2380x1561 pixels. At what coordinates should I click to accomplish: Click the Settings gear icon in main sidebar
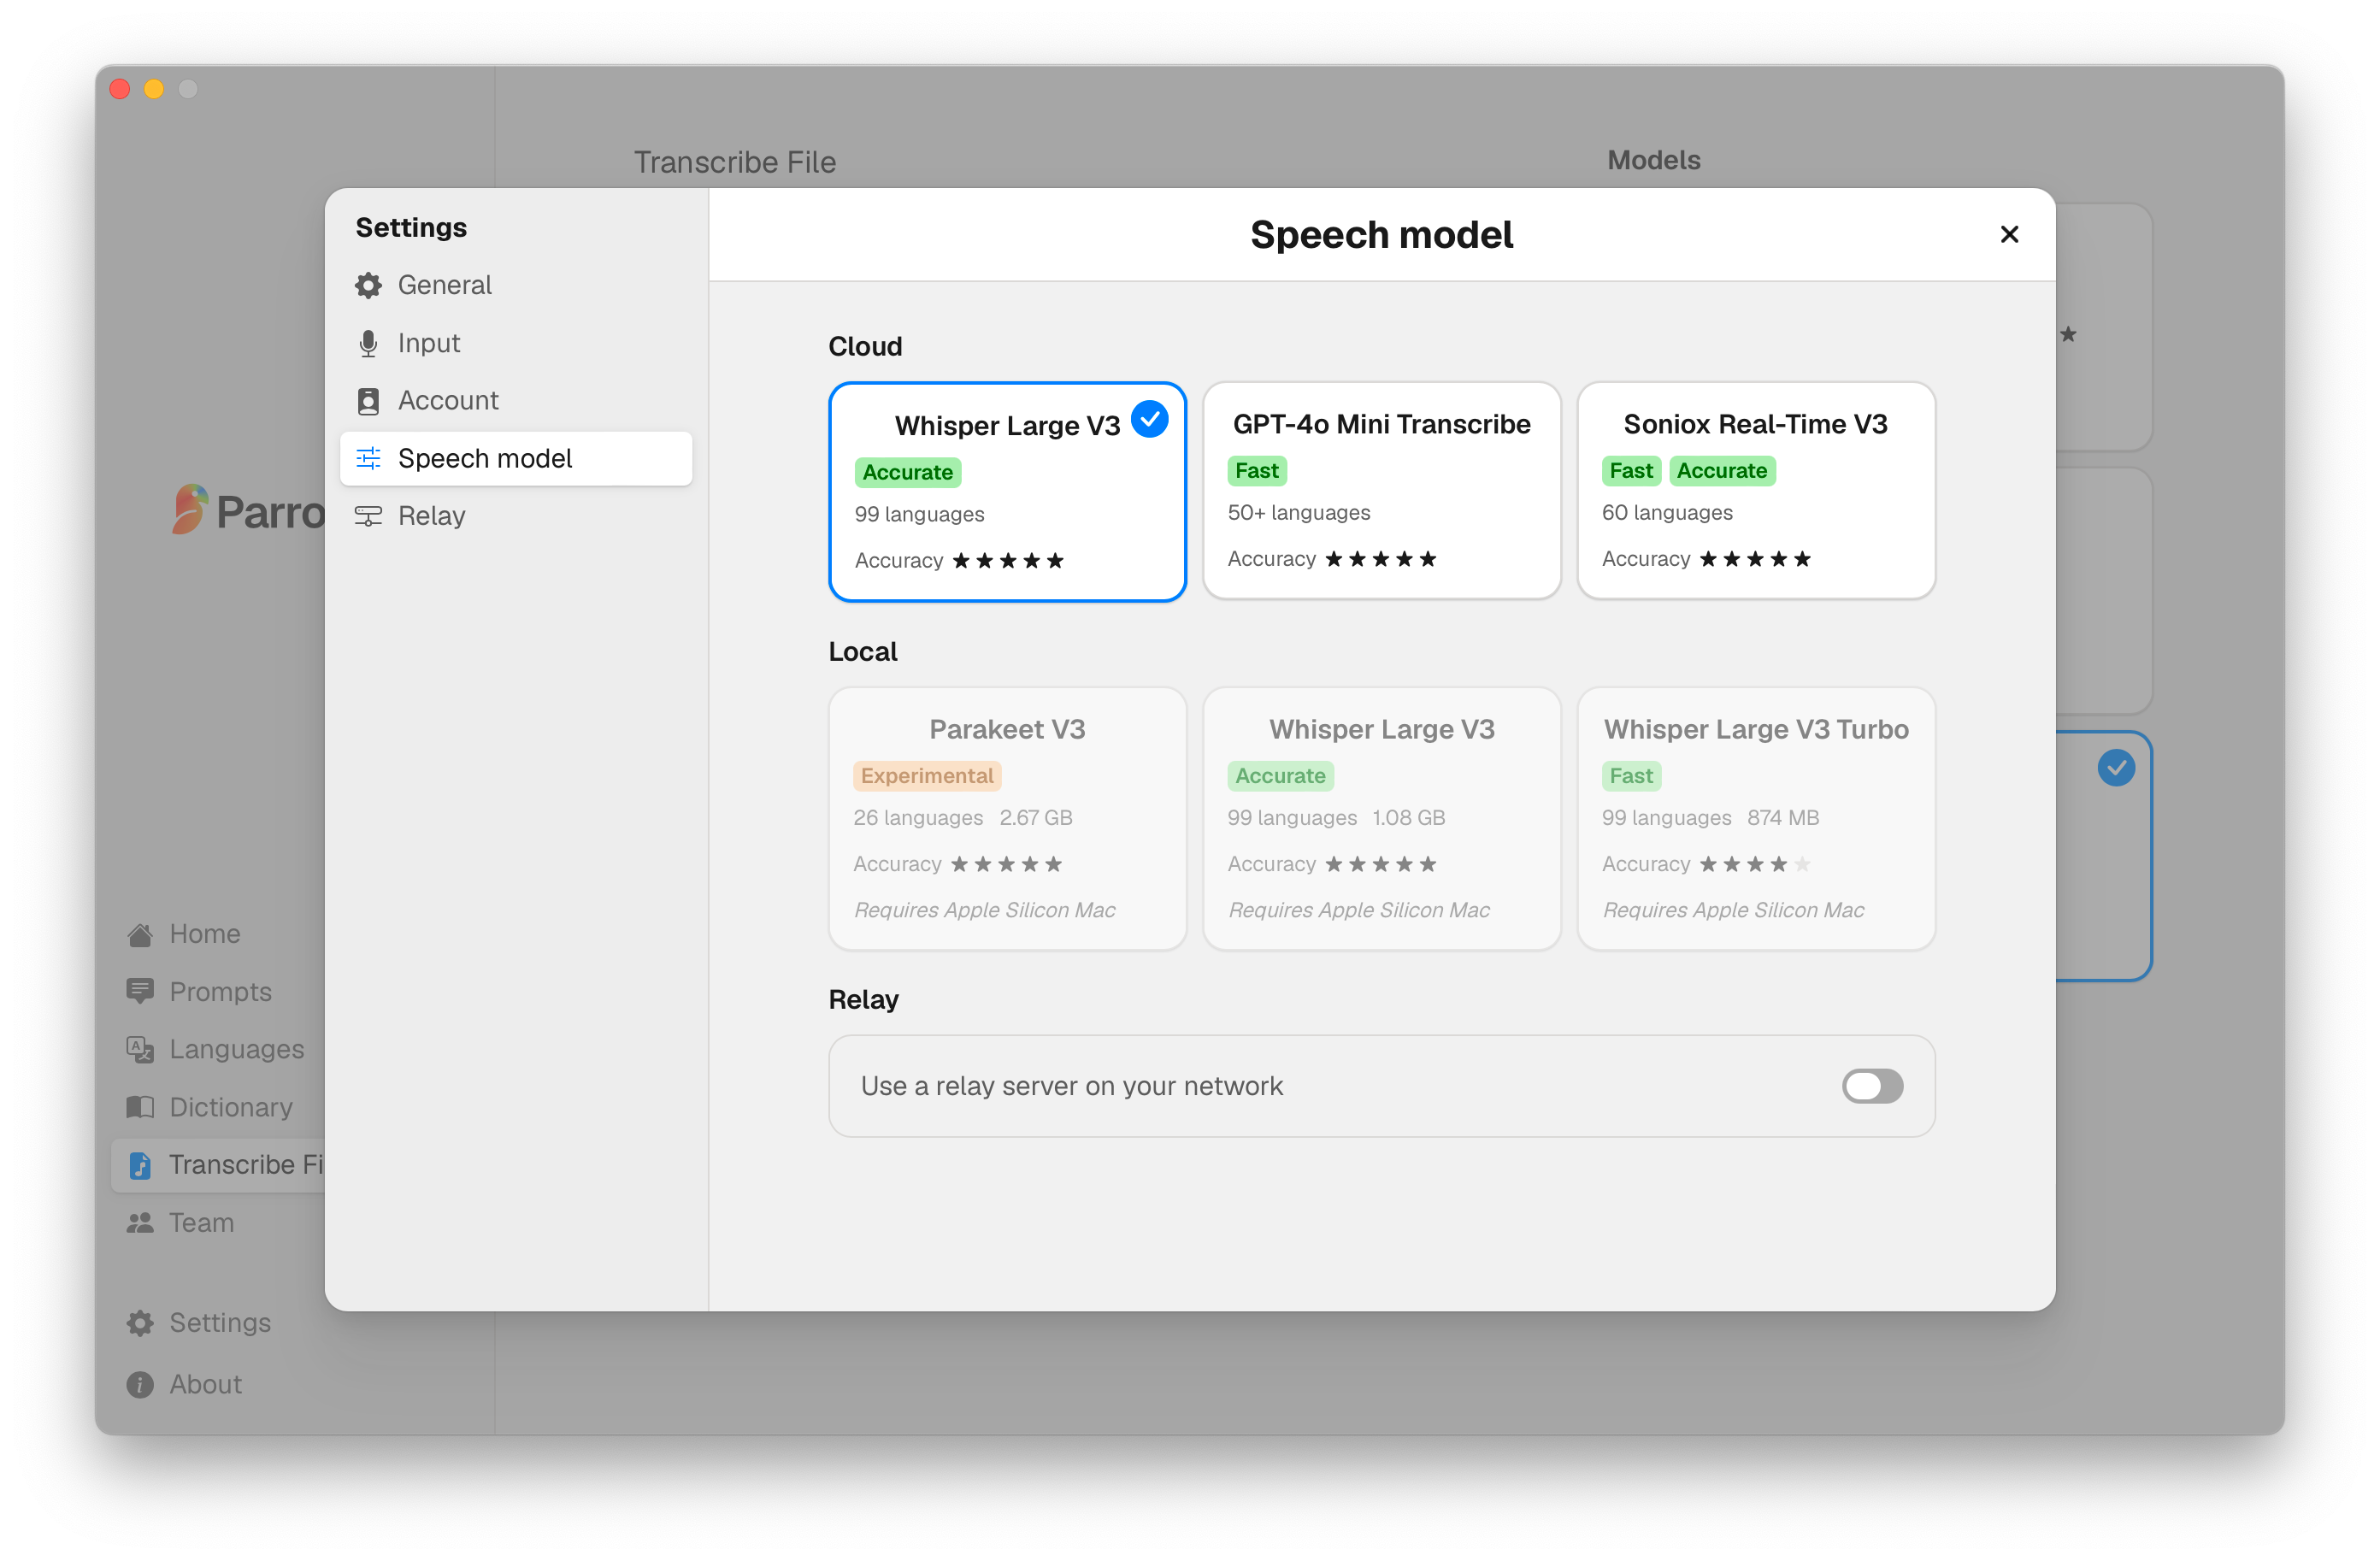[x=140, y=1323]
